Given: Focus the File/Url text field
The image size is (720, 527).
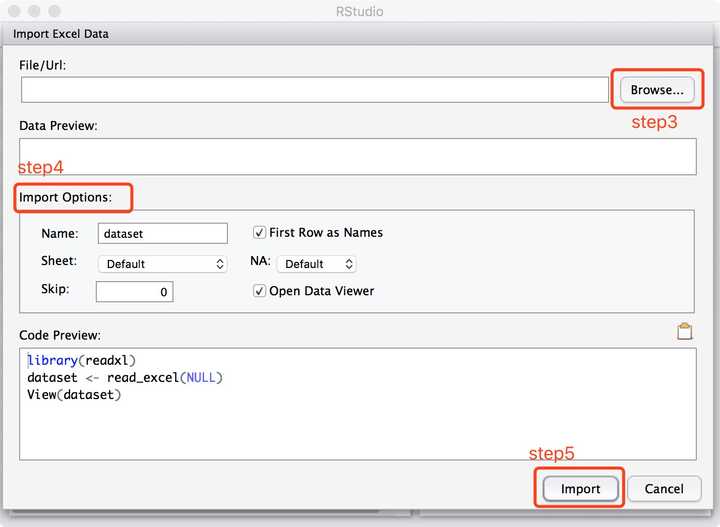Looking at the screenshot, I should click(x=315, y=90).
